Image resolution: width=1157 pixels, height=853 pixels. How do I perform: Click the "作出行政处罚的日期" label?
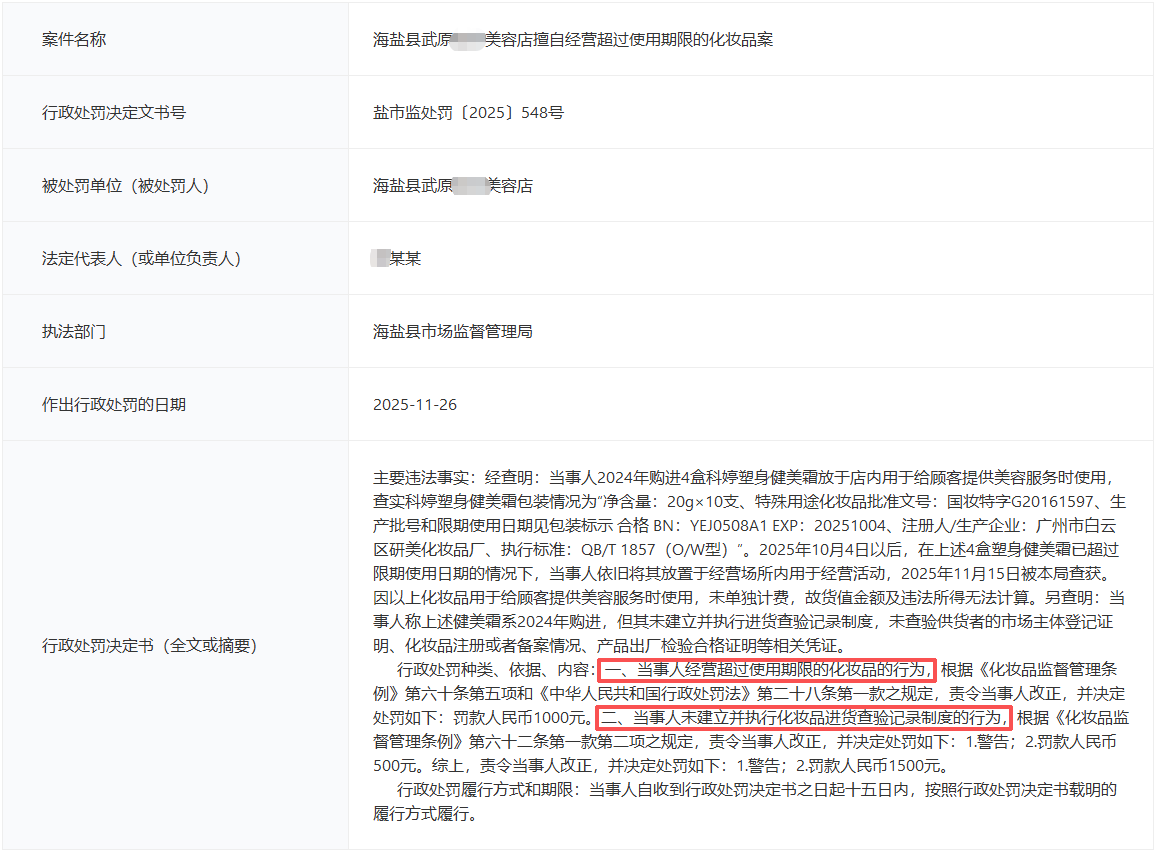pos(114,405)
